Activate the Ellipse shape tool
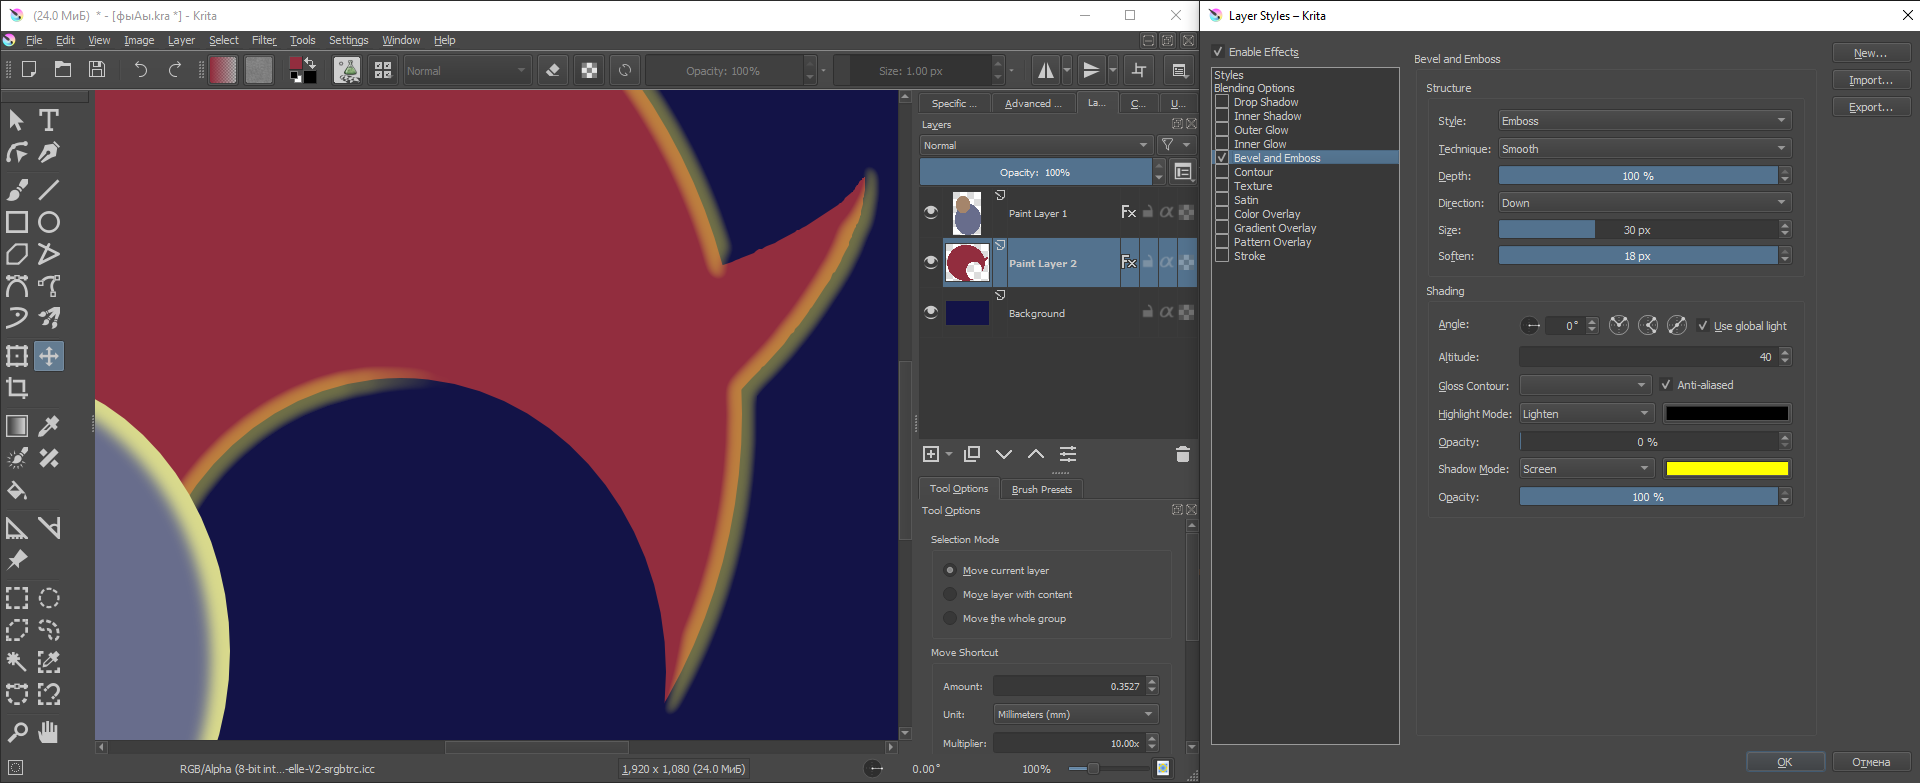The image size is (1920, 783). 49,222
